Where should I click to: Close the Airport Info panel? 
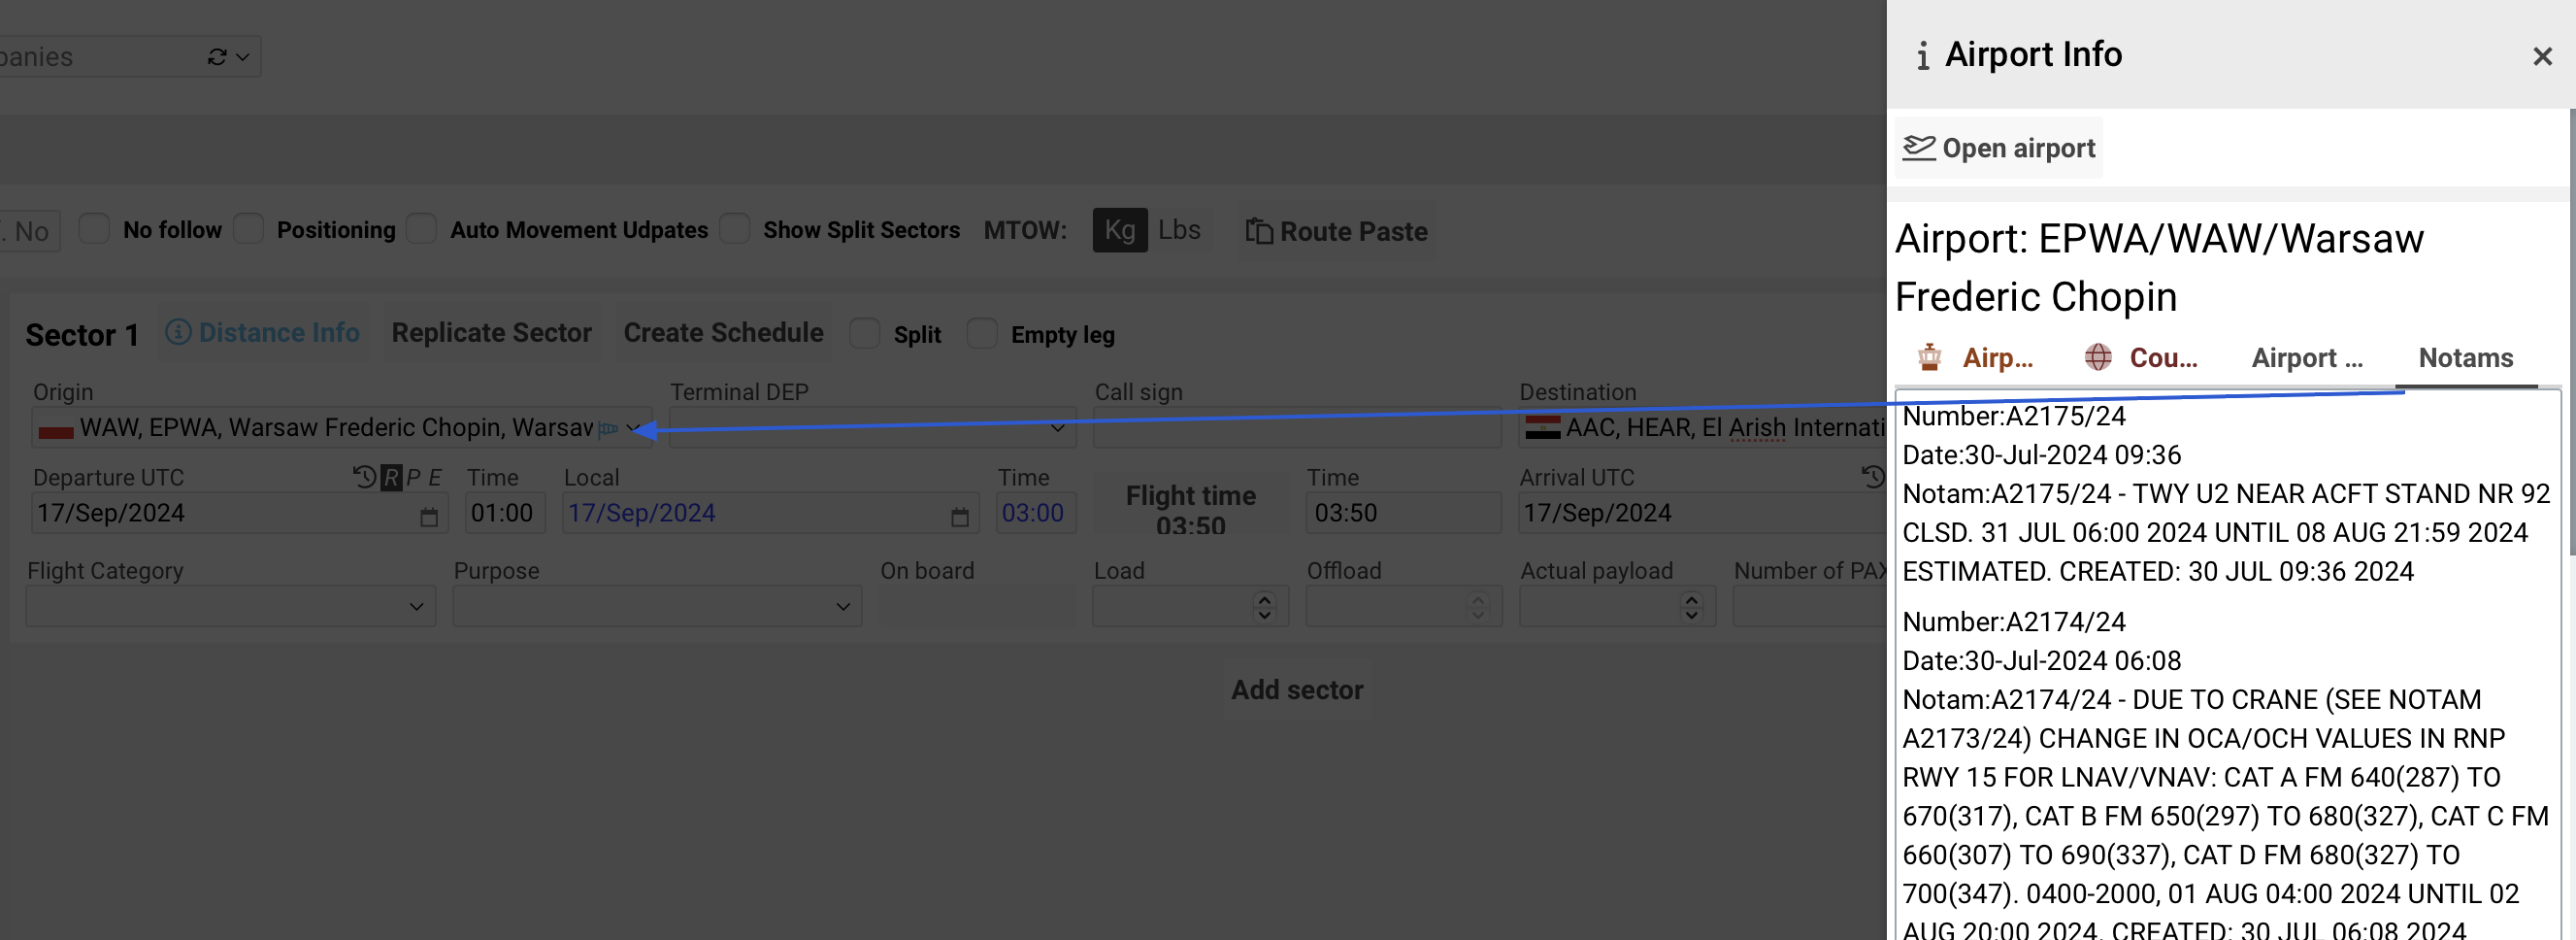(2541, 57)
